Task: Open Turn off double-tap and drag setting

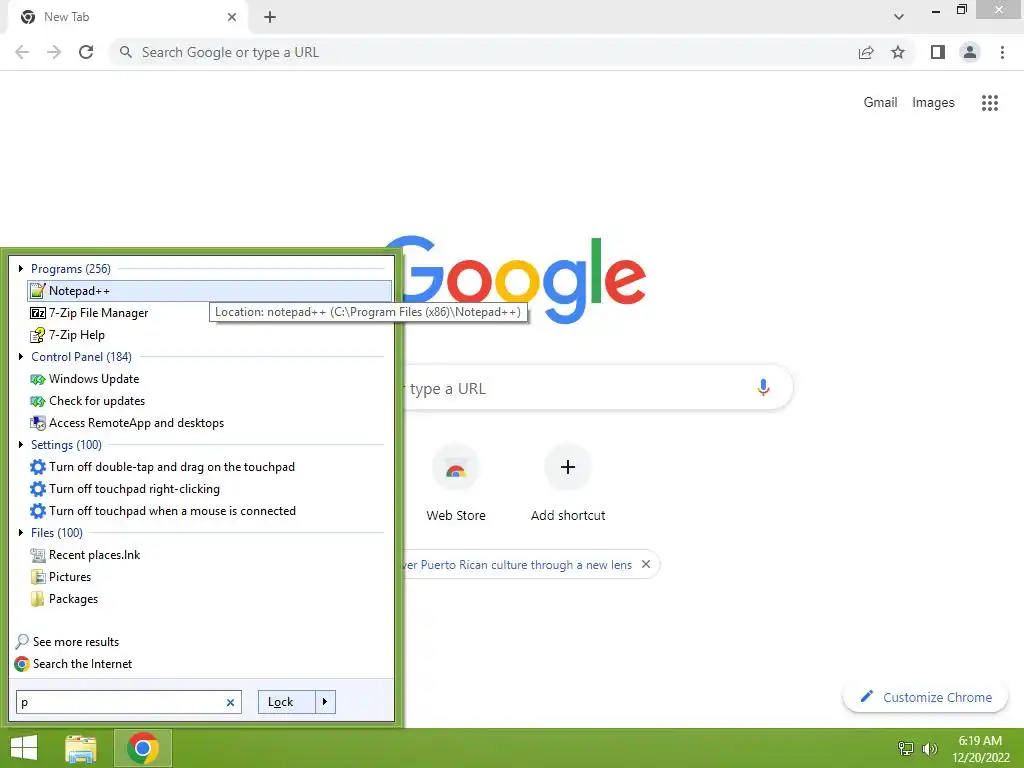Action: tap(172, 467)
